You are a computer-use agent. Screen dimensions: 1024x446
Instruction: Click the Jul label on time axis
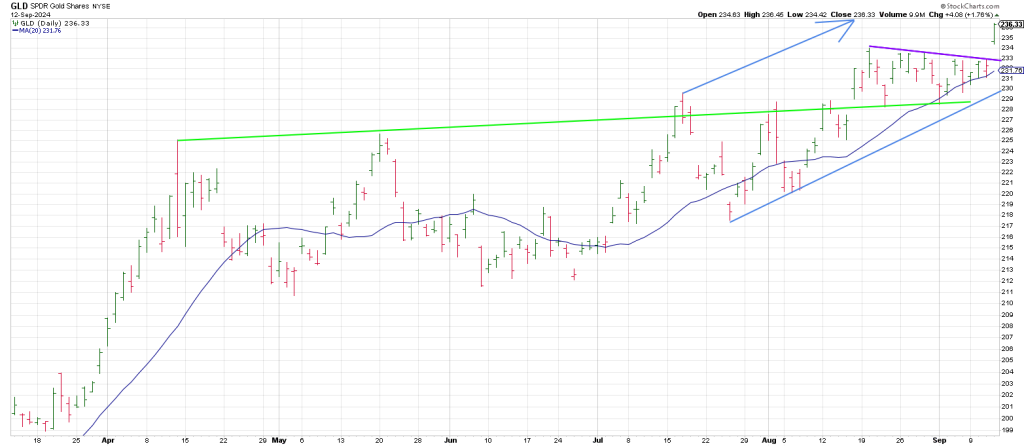tap(598, 439)
